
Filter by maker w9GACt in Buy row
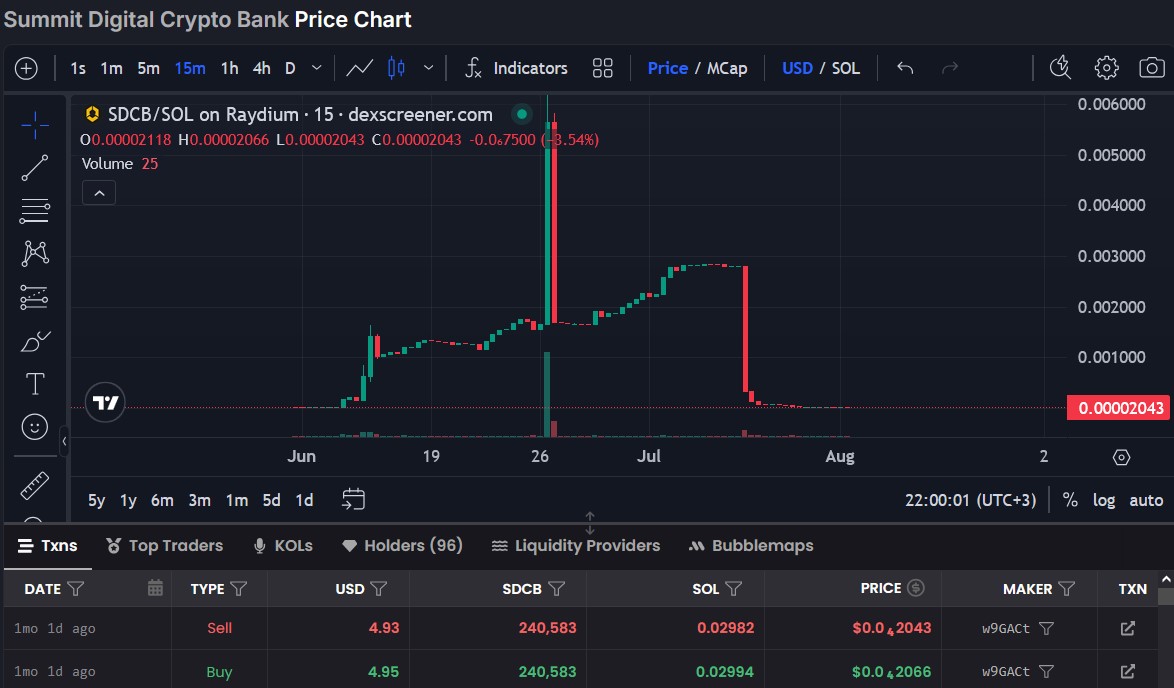click(x=1047, y=672)
